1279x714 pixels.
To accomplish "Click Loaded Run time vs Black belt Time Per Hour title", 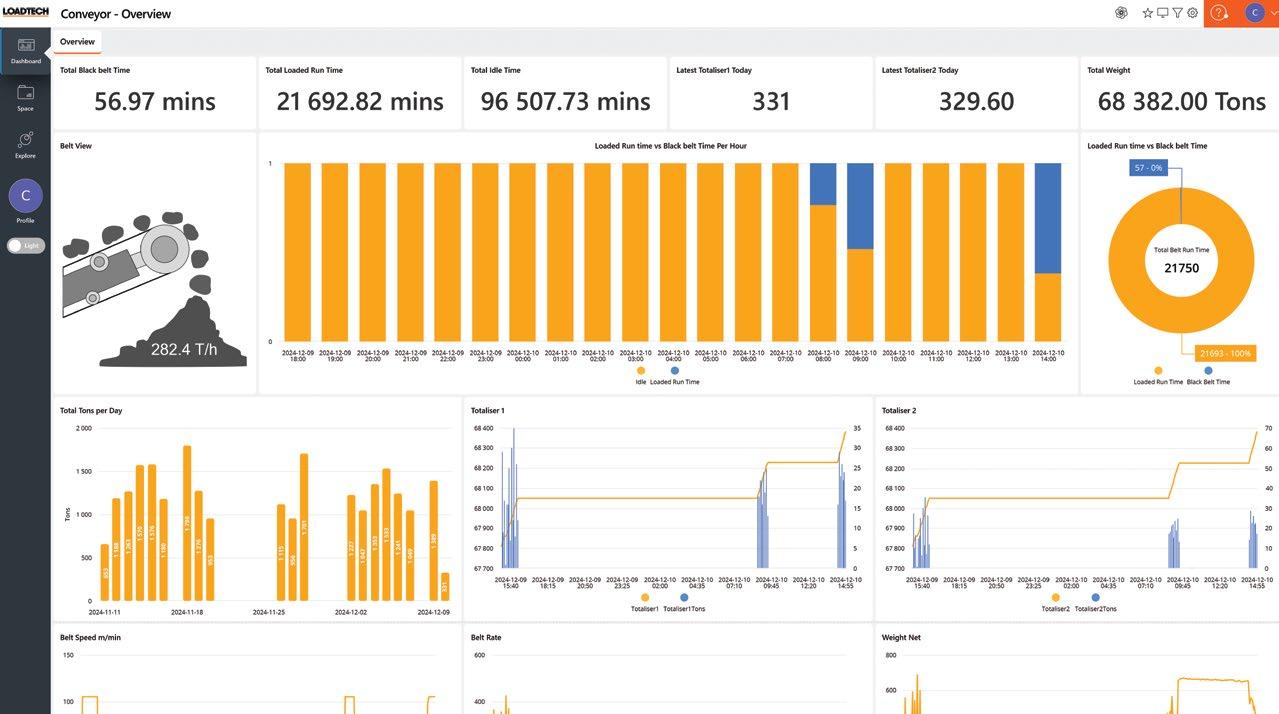I will [x=671, y=146].
